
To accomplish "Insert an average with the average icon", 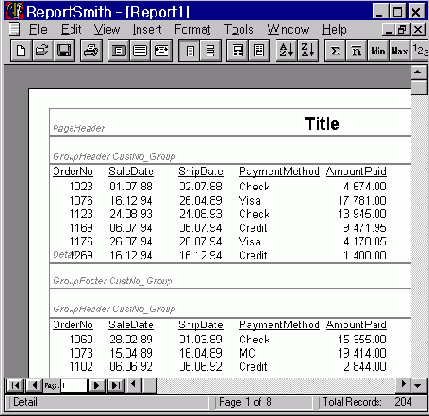I will coord(357,51).
